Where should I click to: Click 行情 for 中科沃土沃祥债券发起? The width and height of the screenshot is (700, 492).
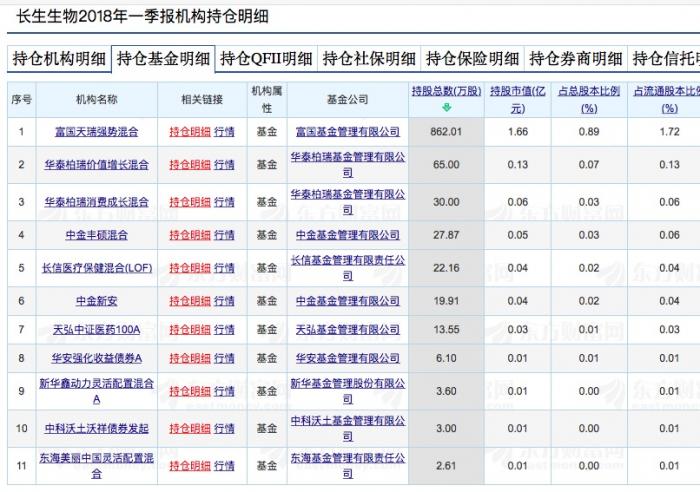coord(224,429)
